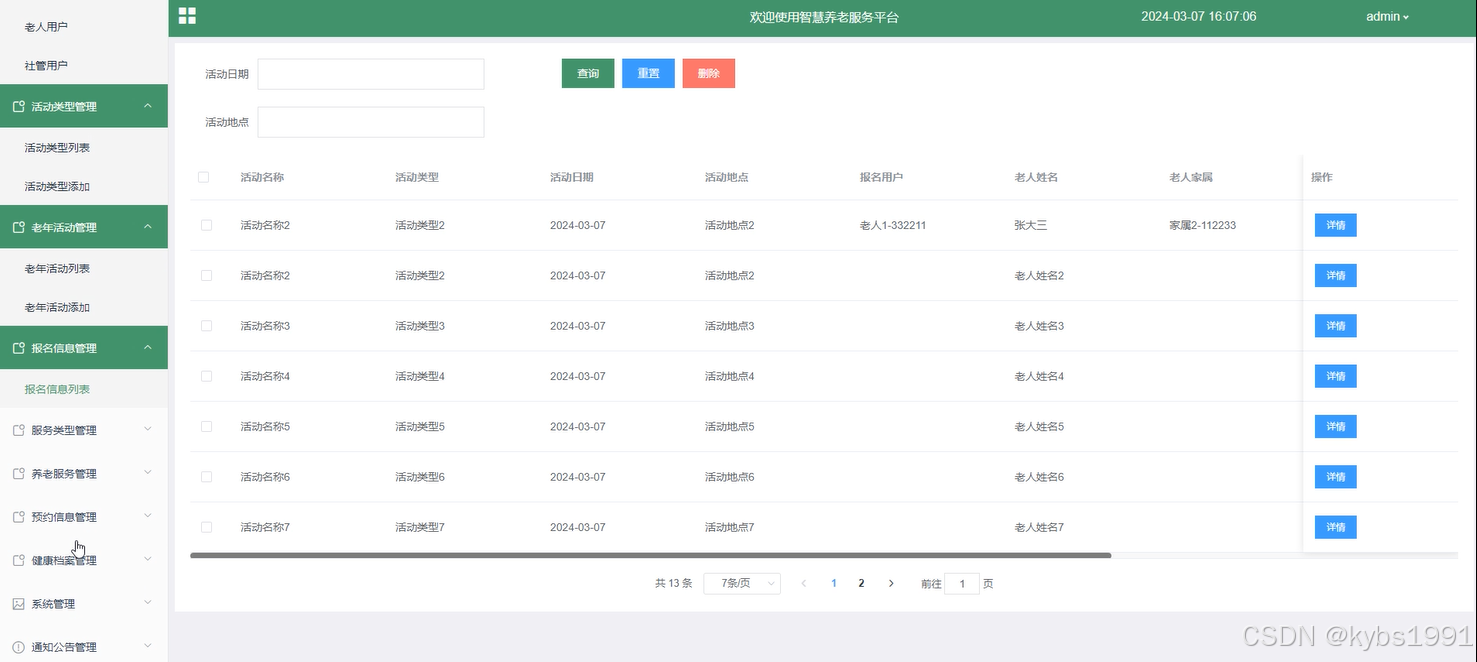Click the 老人姓名 column header

tap(1036, 177)
